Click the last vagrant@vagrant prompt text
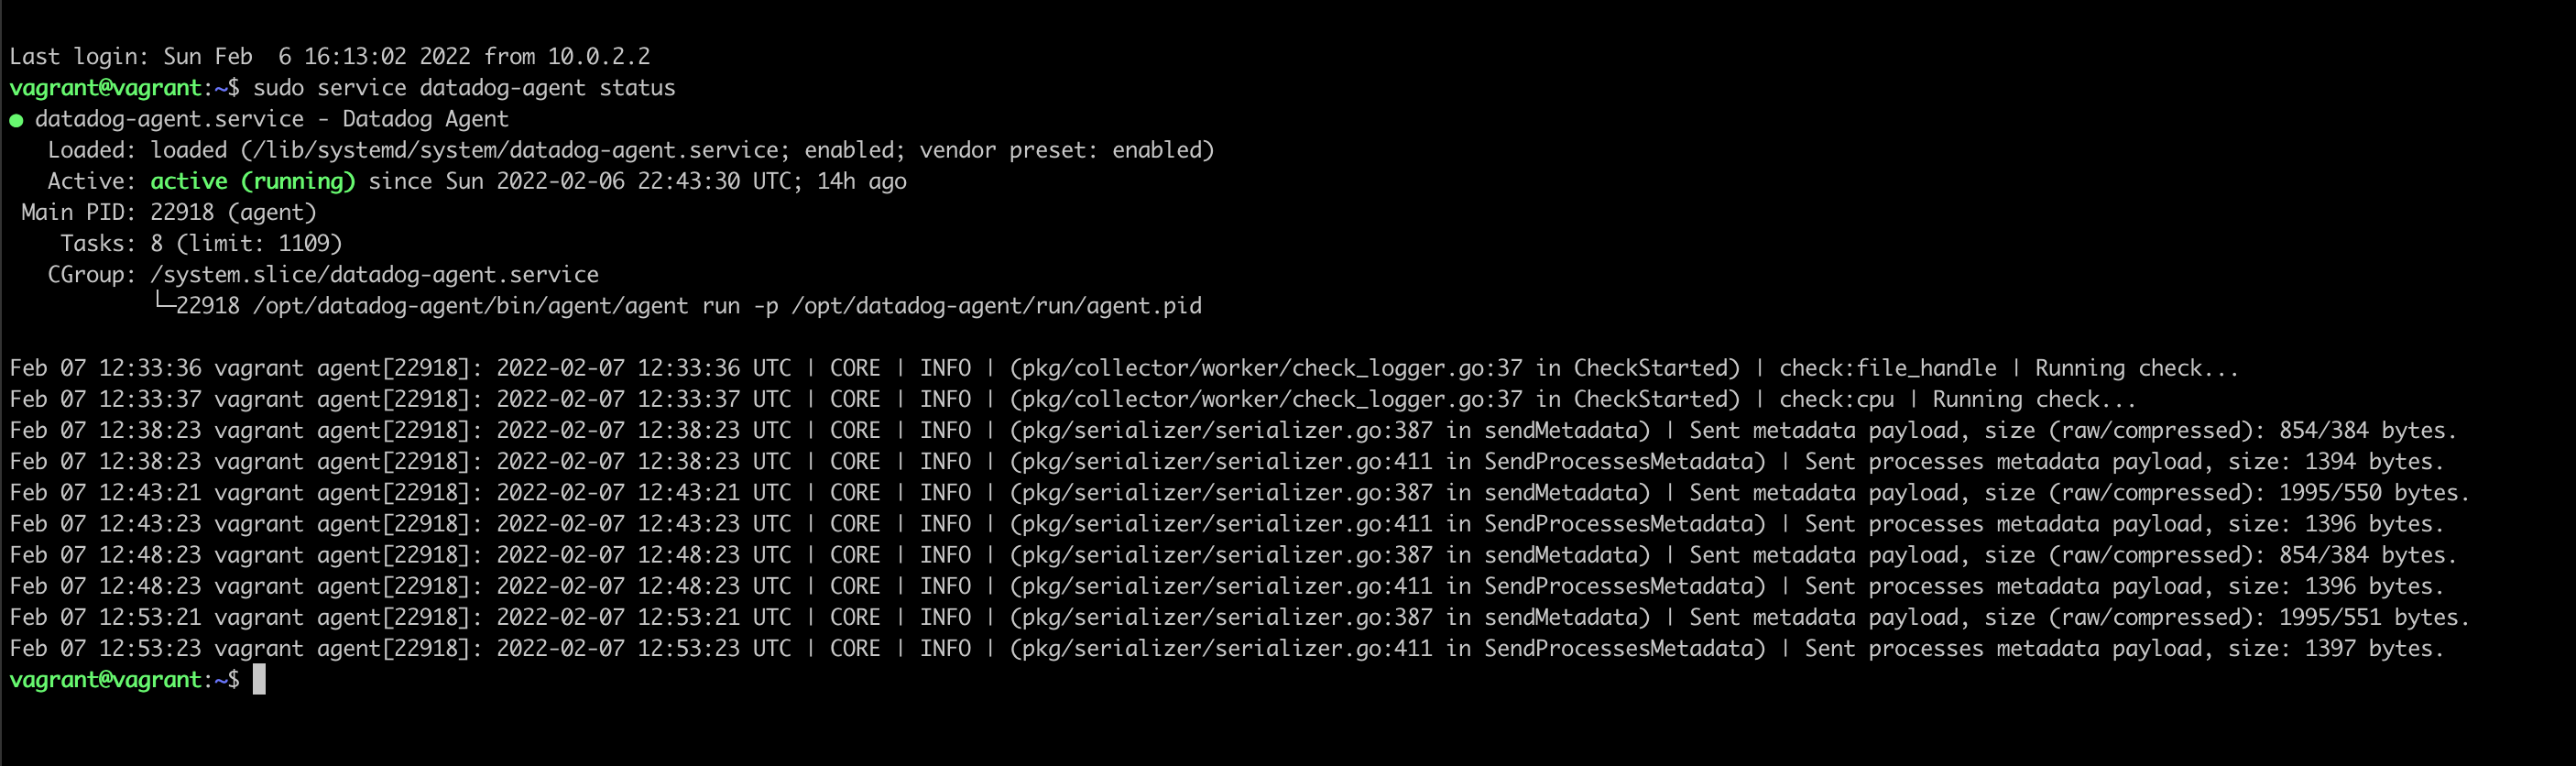 pyautogui.click(x=106, y=680)
